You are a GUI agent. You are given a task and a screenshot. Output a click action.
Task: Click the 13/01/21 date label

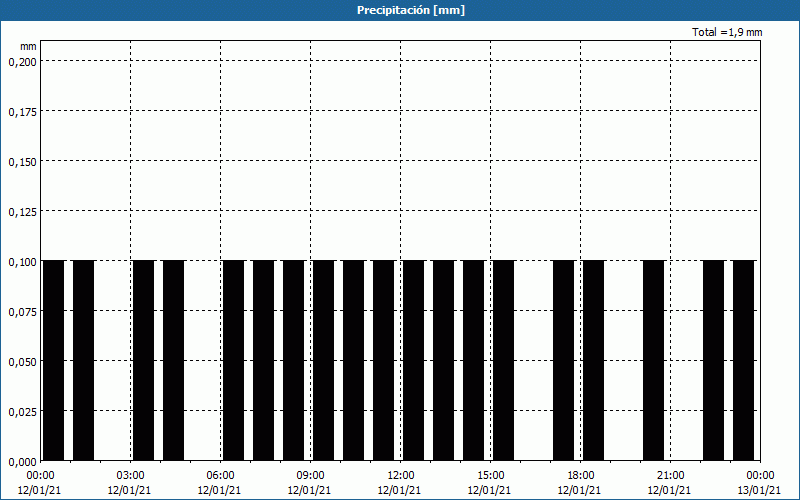(x=759, y=490)
